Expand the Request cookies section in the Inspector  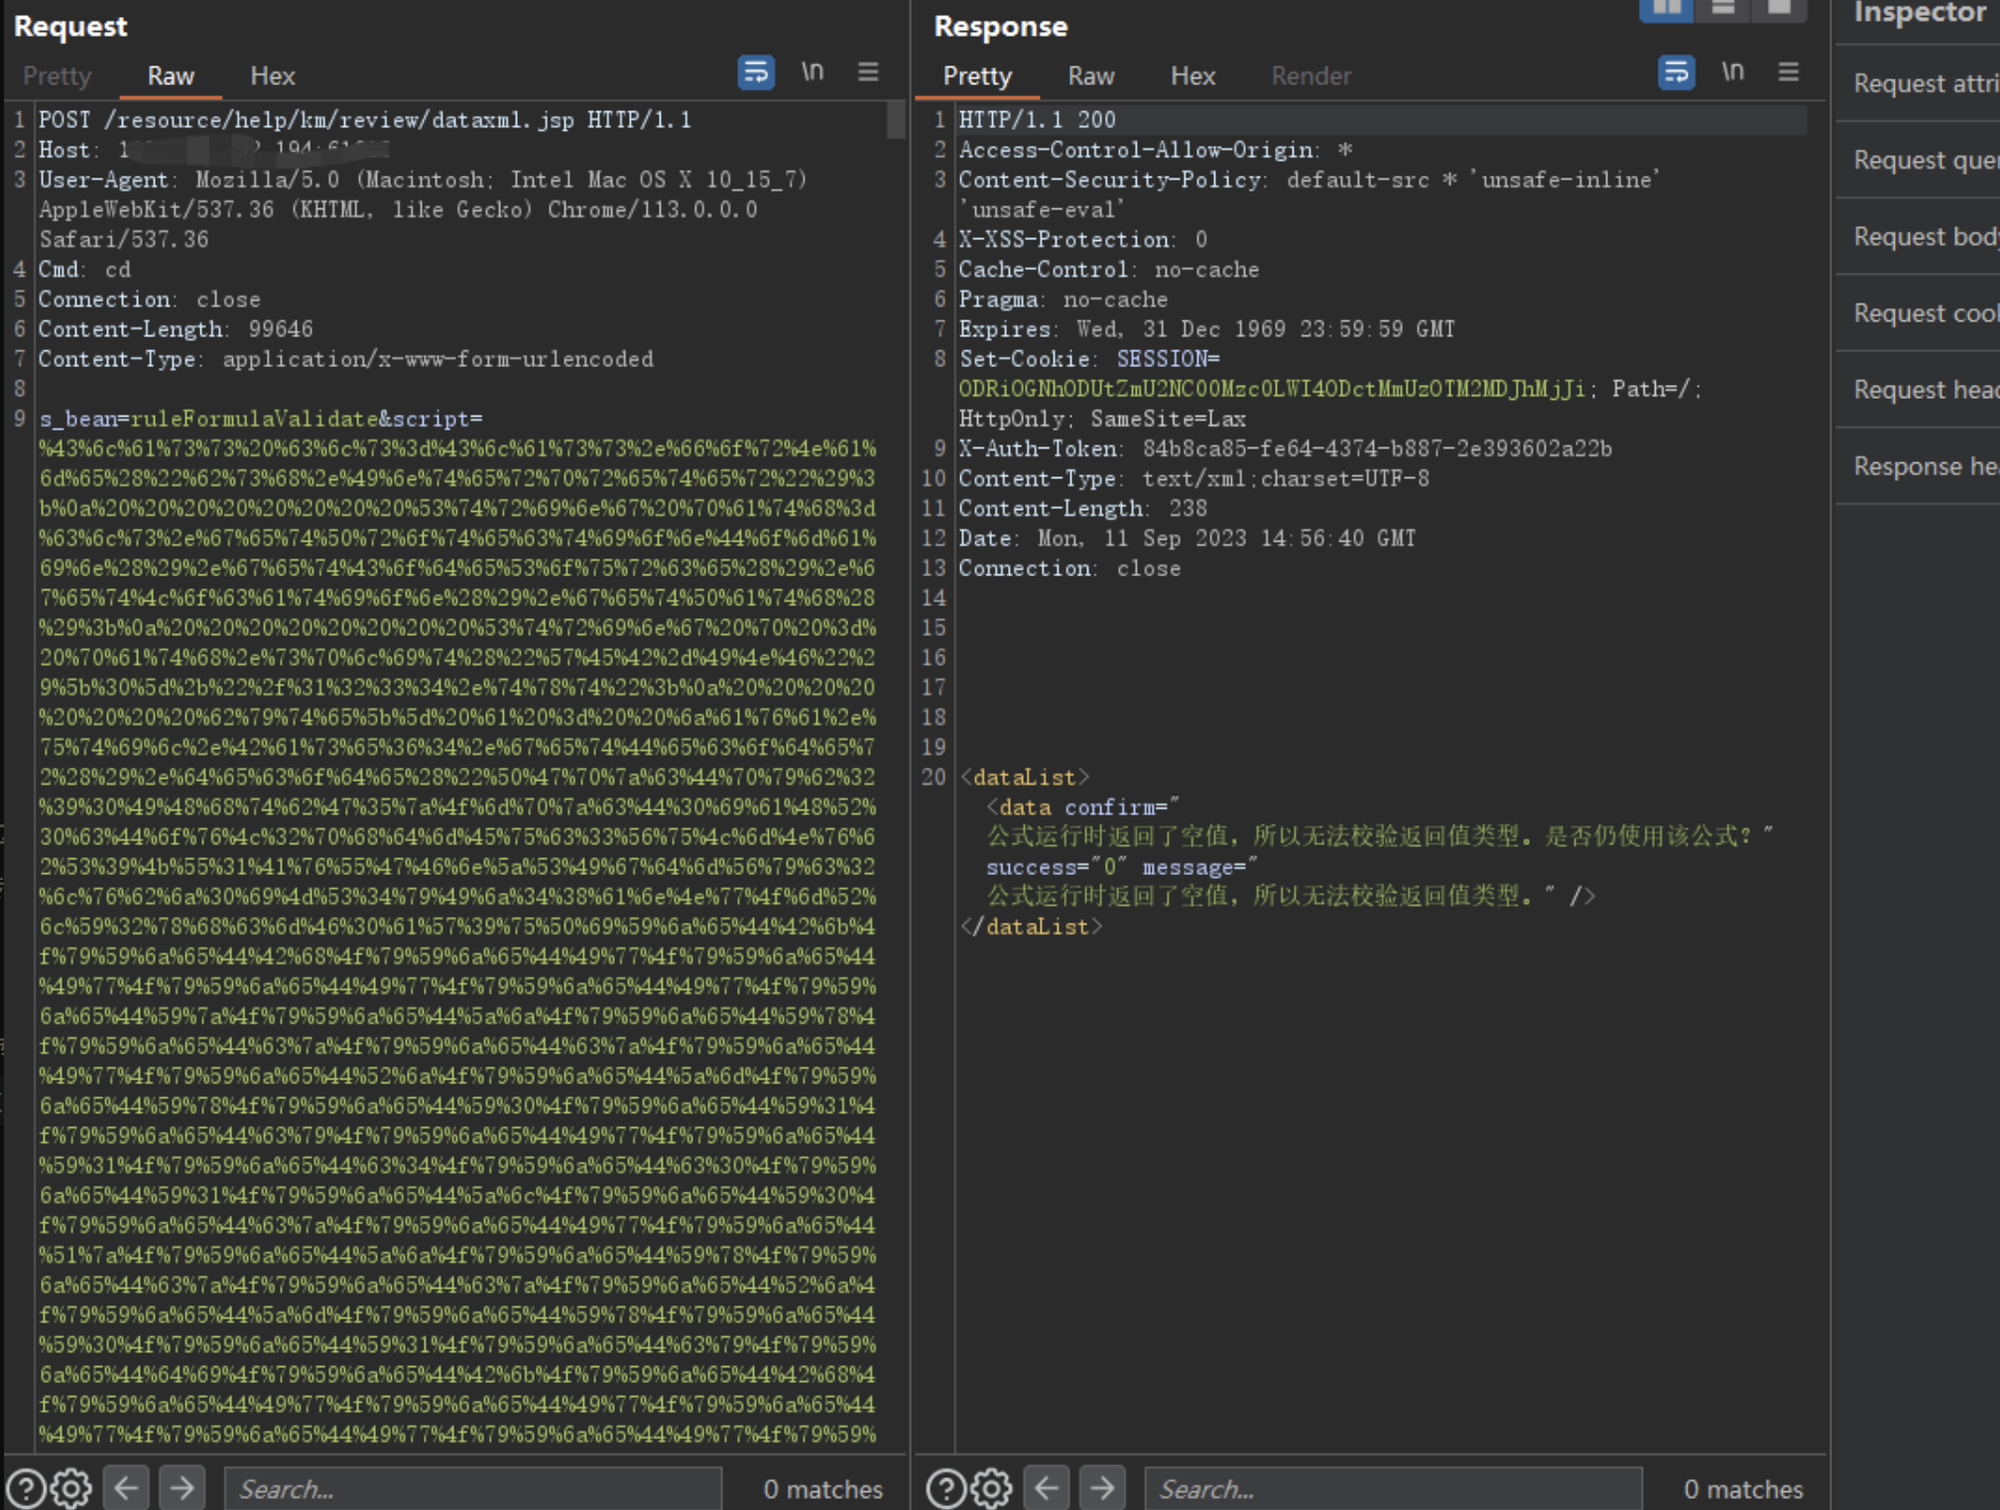point(1918,313)
